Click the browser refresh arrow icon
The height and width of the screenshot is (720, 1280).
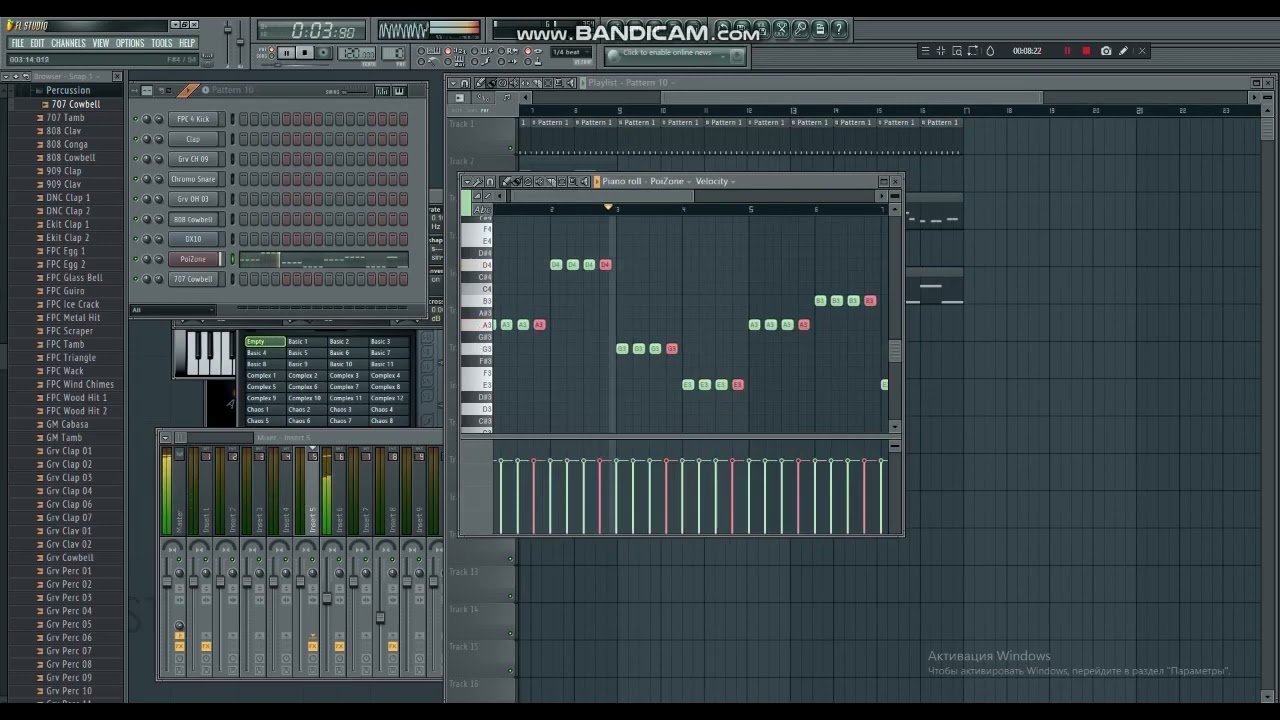click(x=26, y=77)
